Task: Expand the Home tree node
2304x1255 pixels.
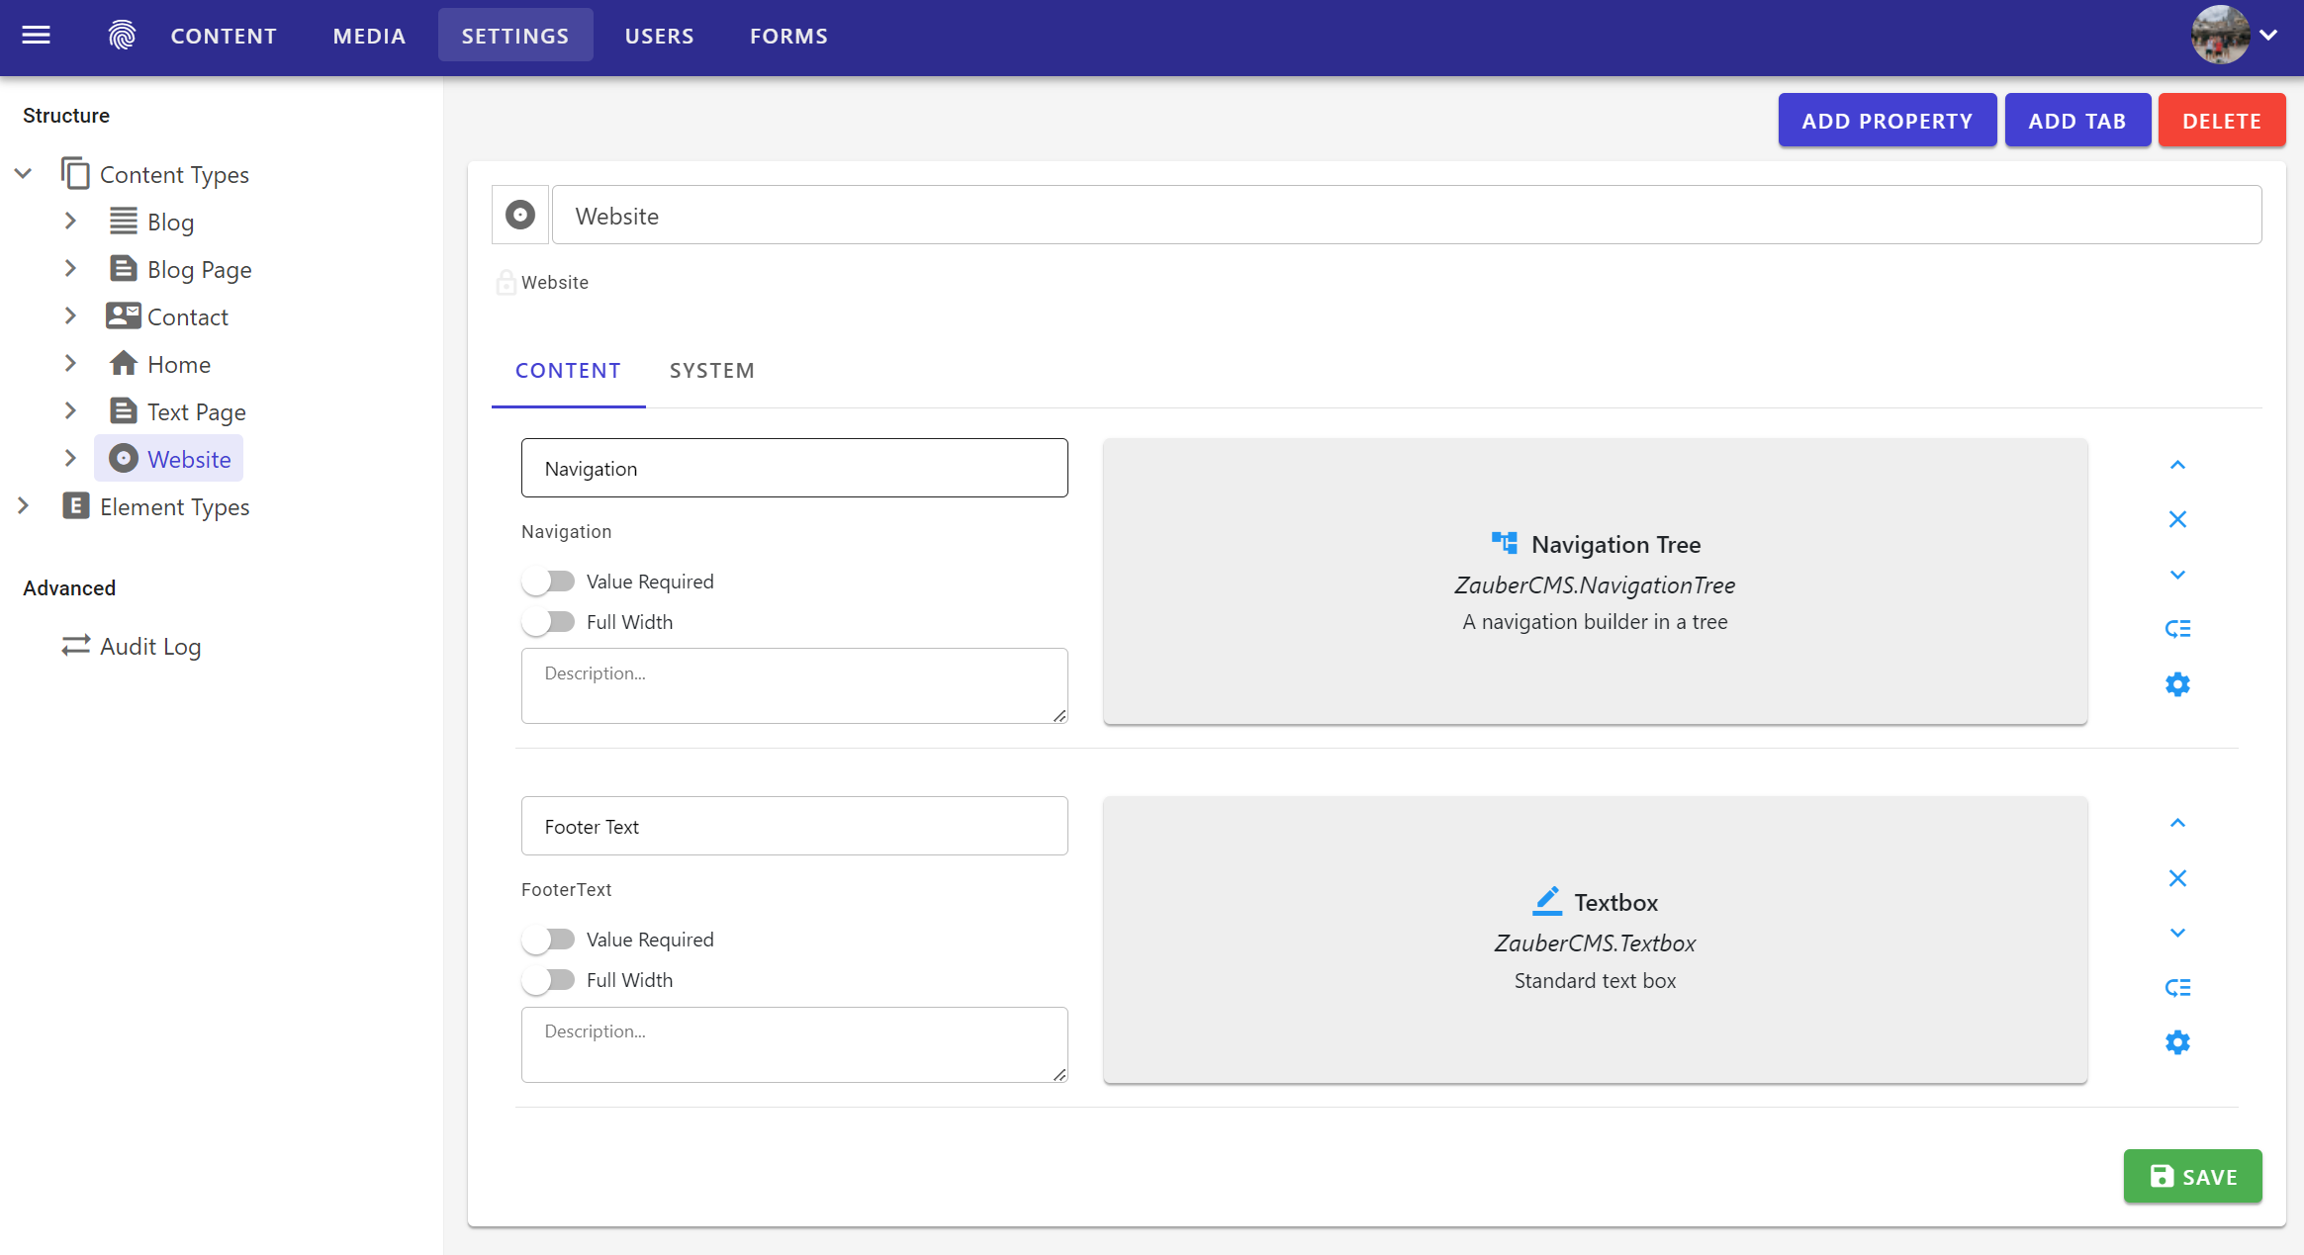Action: tap(70, 363)
